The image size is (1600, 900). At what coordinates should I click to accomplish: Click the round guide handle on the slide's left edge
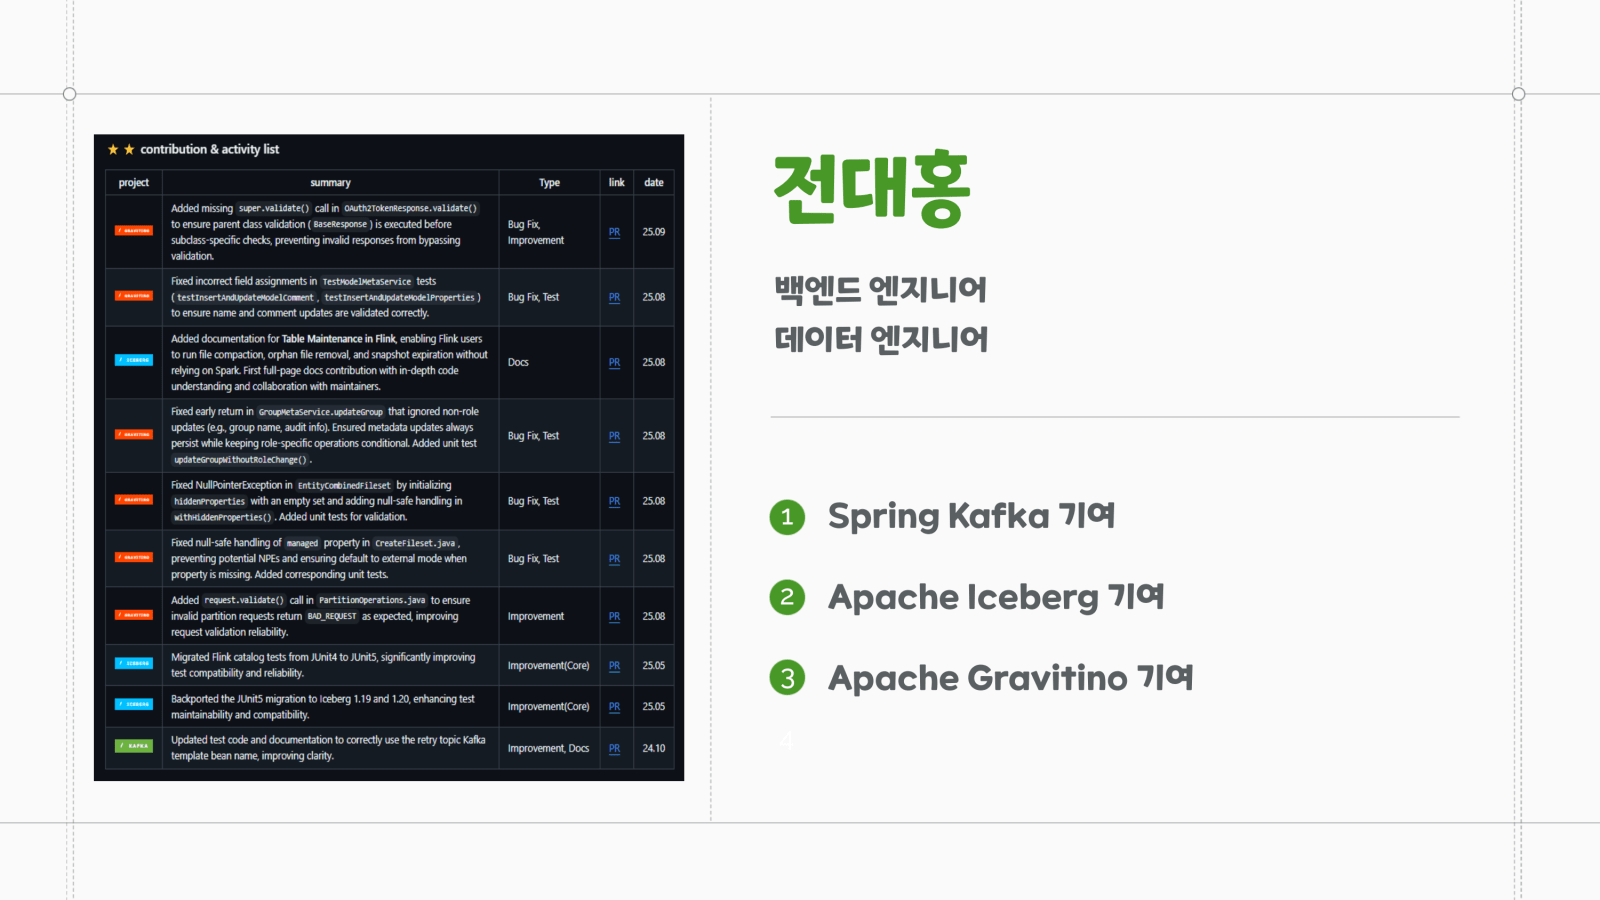(x=69, y=94)
